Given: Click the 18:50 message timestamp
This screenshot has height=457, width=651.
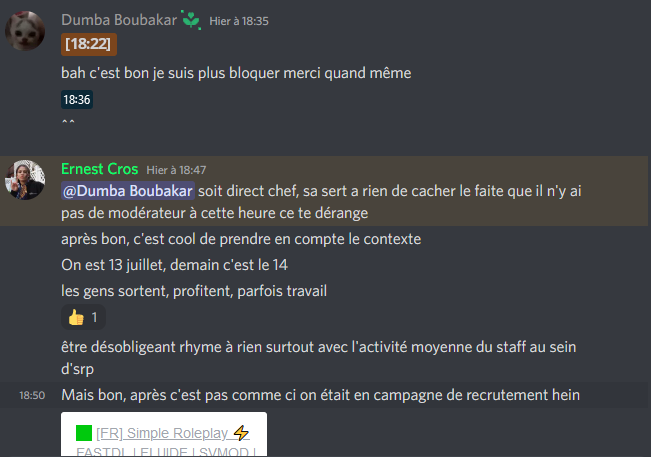Looking at the screenshot, I should 32,395.
